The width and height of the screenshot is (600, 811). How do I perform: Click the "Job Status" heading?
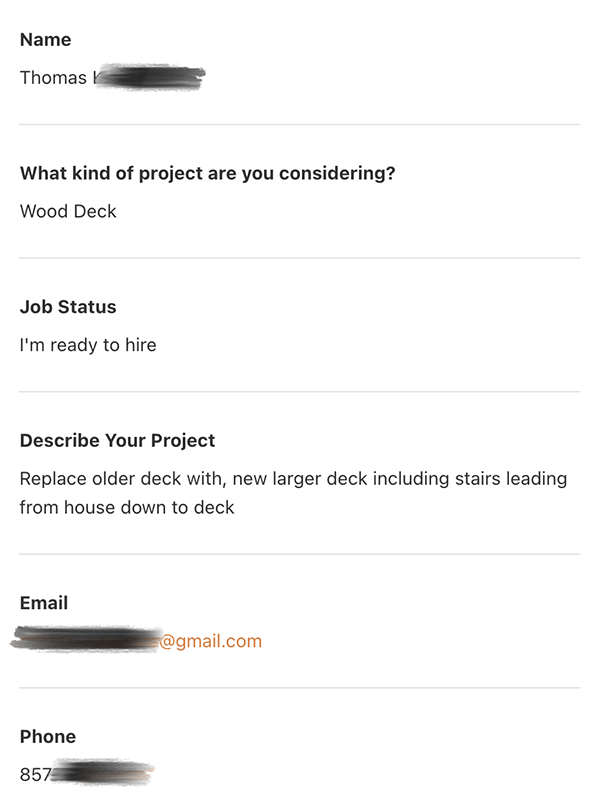click(68, 307)
